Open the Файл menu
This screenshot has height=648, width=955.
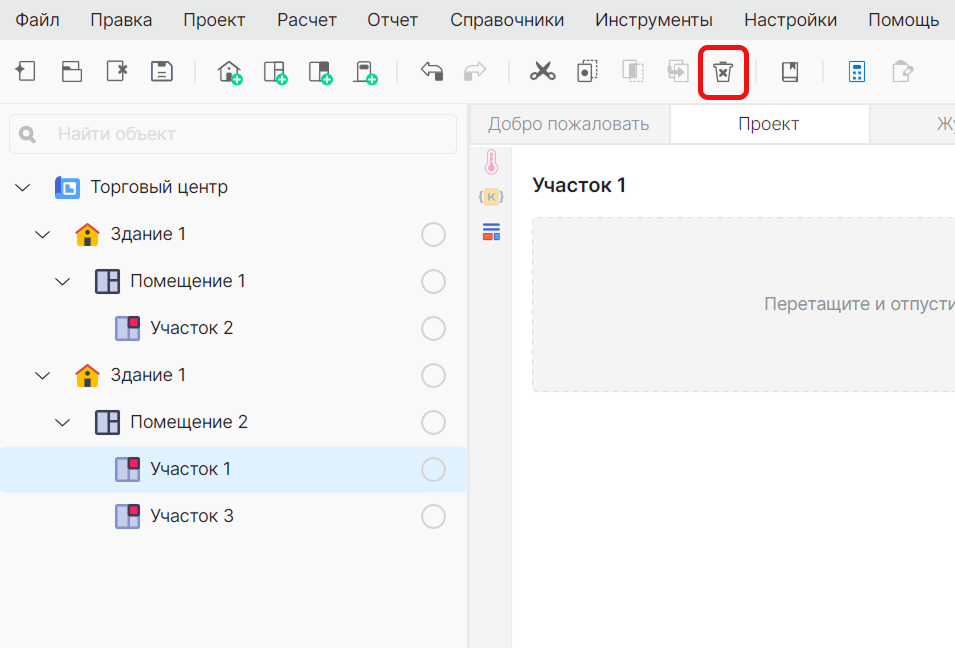click(37, 20)
